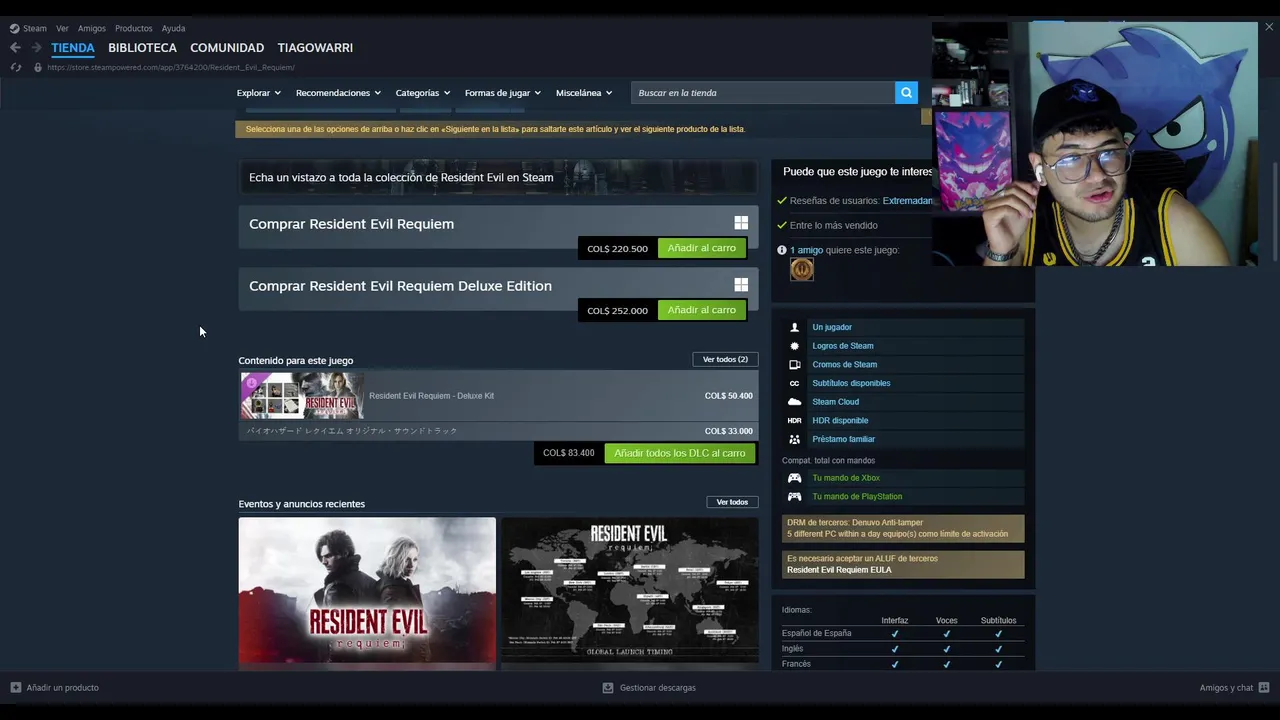Click the page URL address bar
The width and height of the screenshot is (1280, 720).
click(x=170, y=67)
